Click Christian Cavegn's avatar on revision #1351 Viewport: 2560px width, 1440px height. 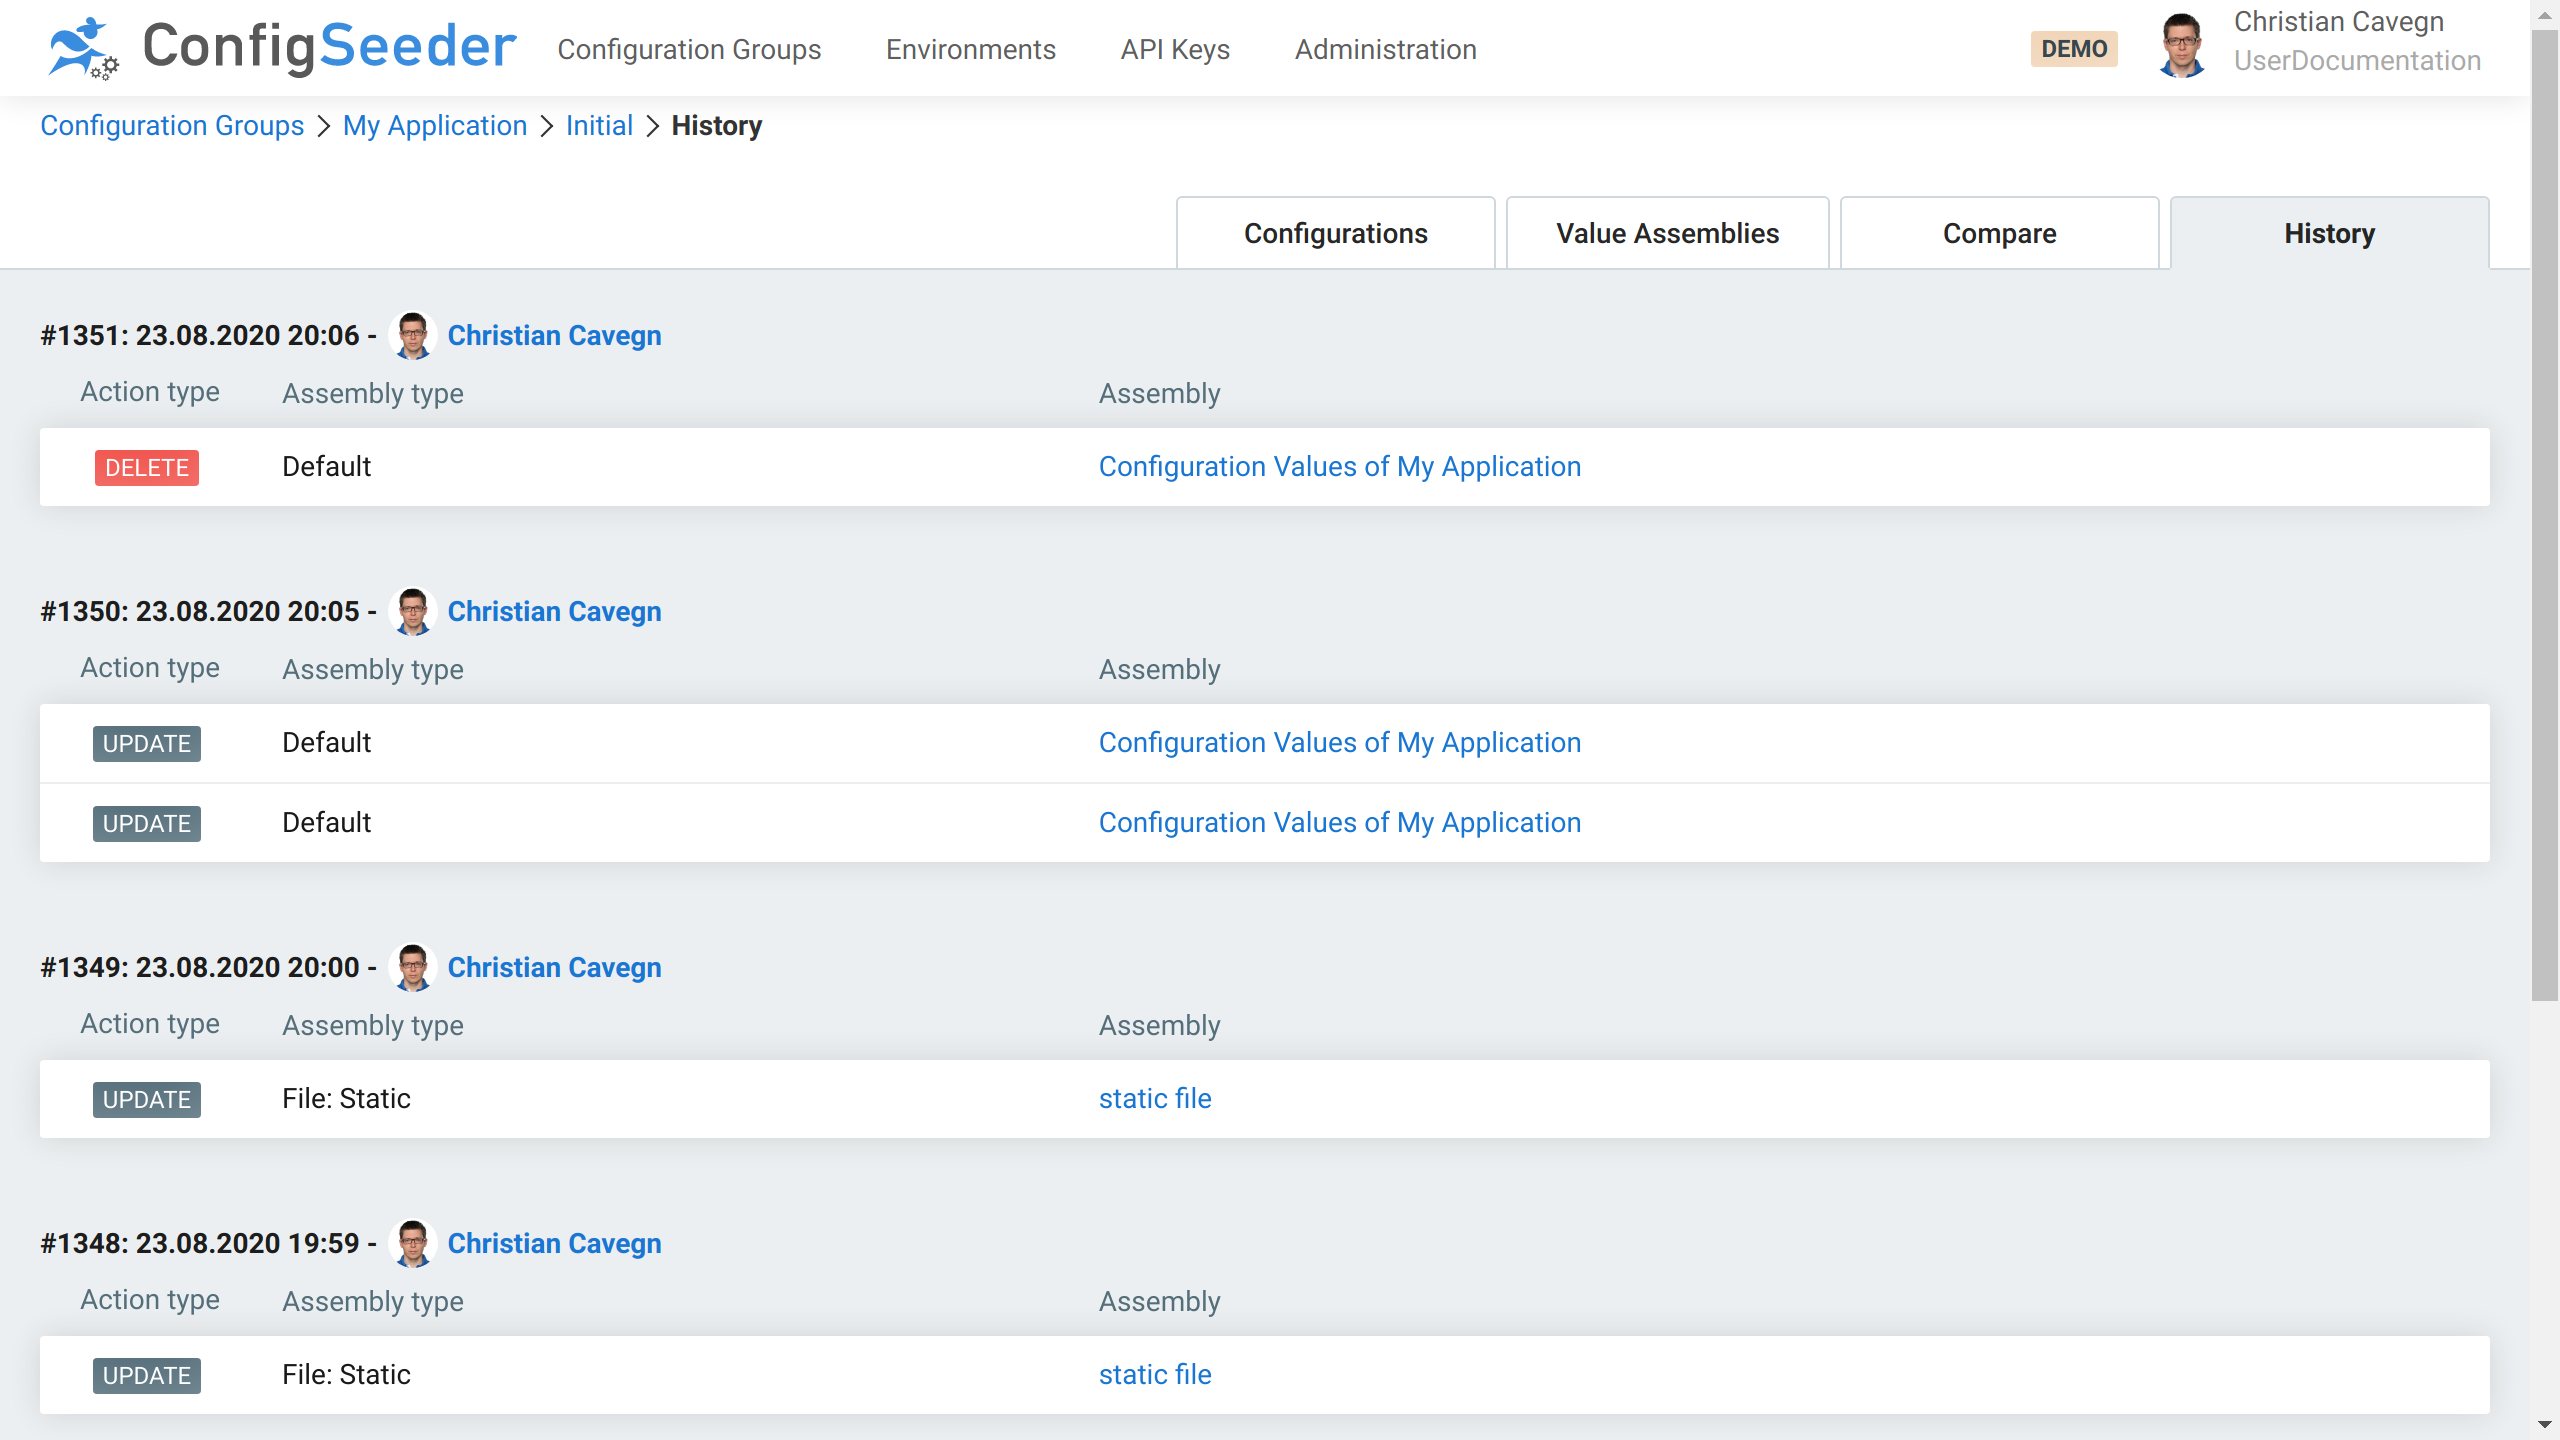[x=413, y=335]
